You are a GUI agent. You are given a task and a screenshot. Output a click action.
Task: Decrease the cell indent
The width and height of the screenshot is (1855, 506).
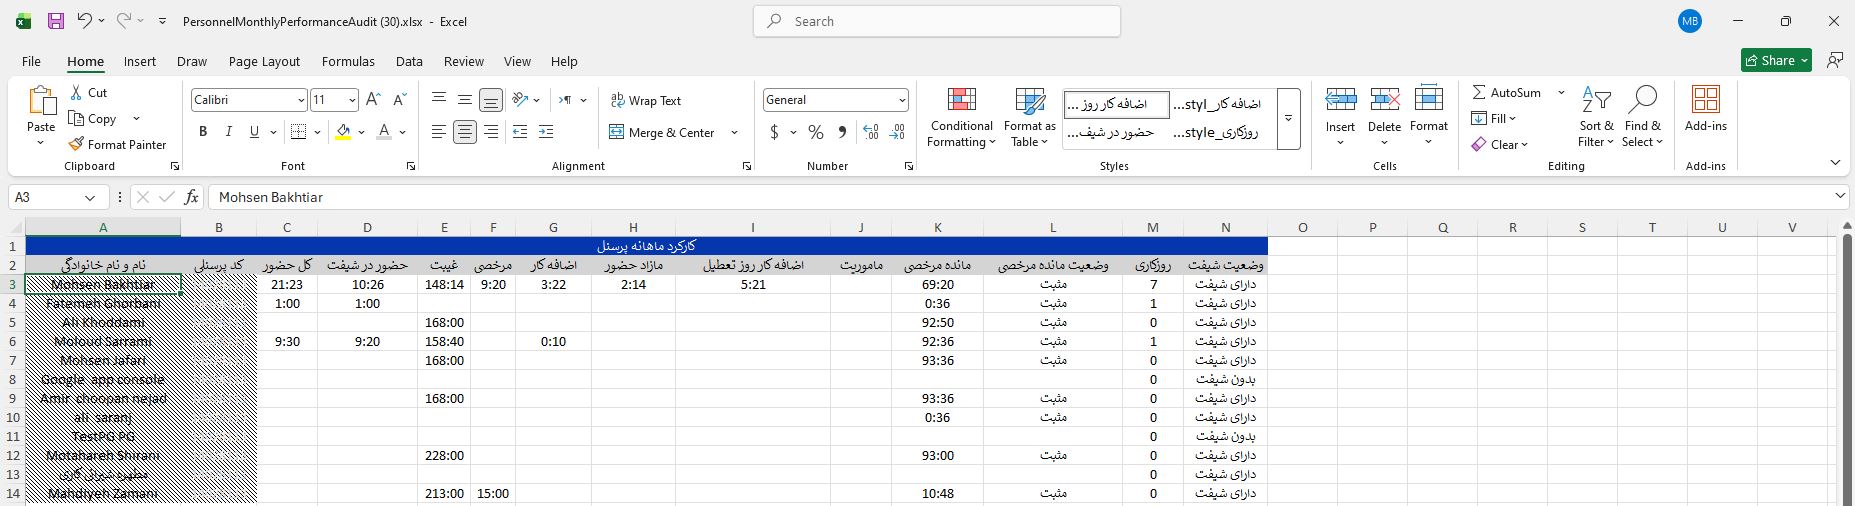(520, 132)
